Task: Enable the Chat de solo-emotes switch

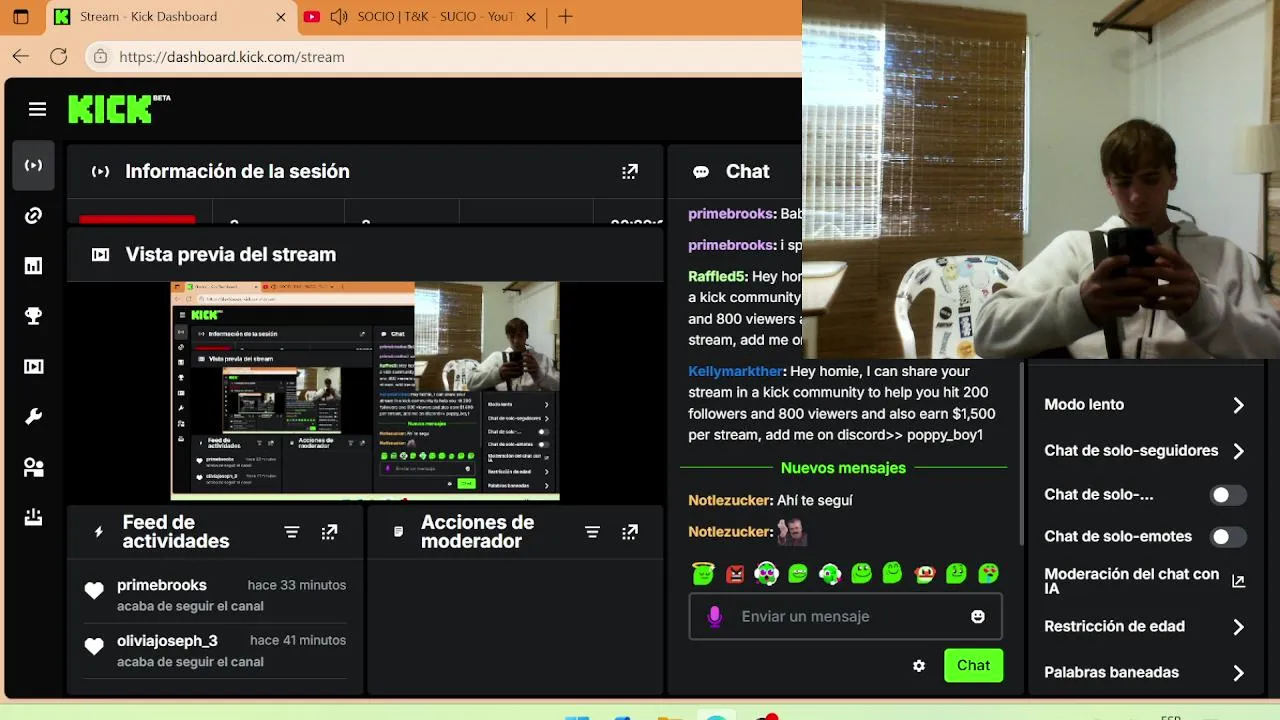Action: (1228, 537)
